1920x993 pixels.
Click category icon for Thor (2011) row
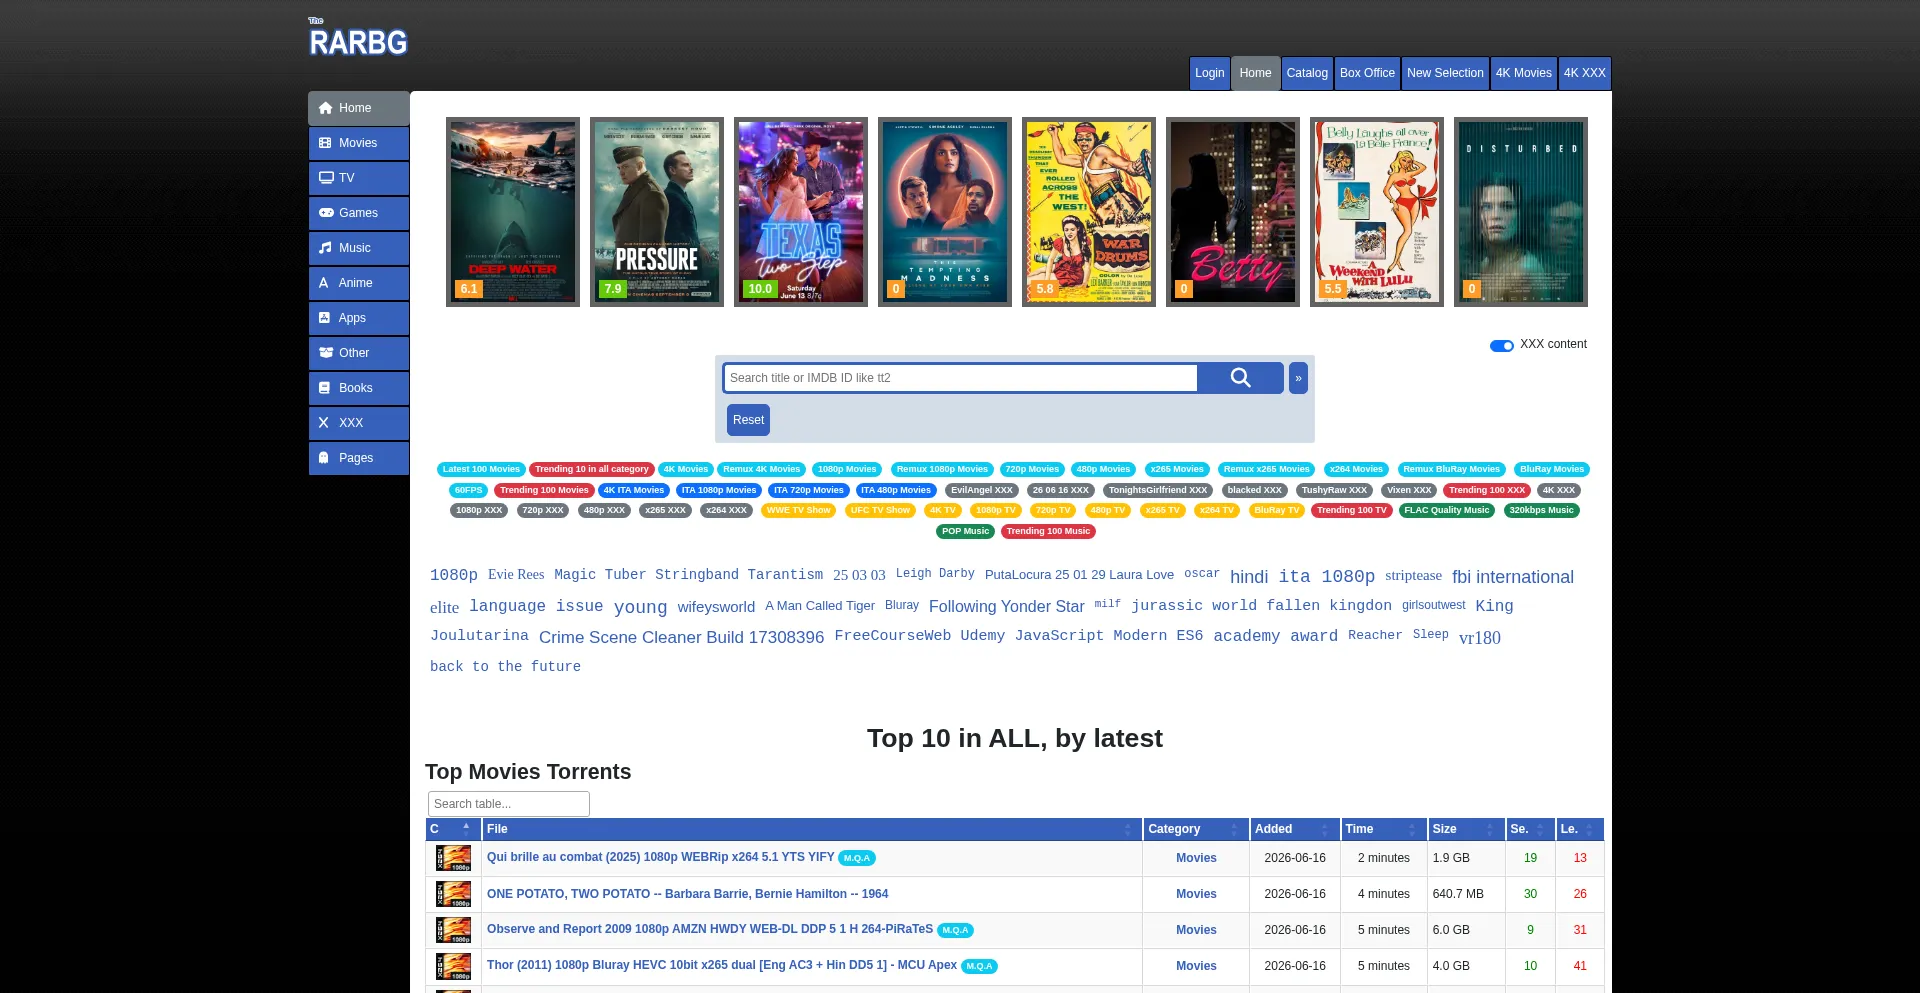click(x=453, y=966)
